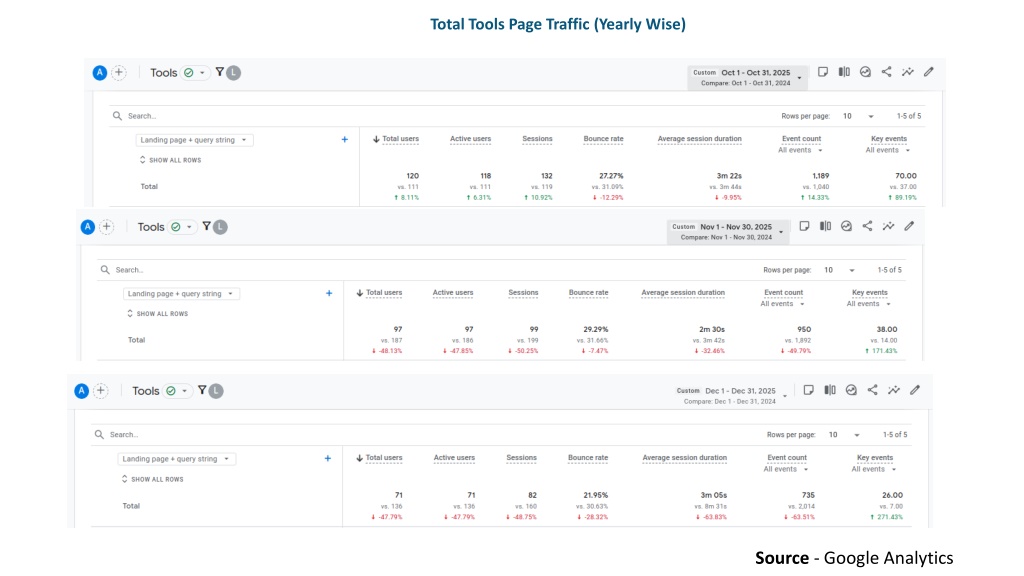
Task: Click the 70.00 key events total value
Action: pos(906,176)
